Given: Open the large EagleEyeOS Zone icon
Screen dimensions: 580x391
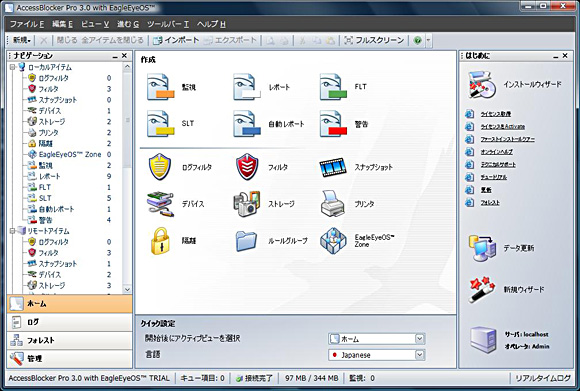Looking at the screenshot, I should pyautogui.click(x=333, y=241).
